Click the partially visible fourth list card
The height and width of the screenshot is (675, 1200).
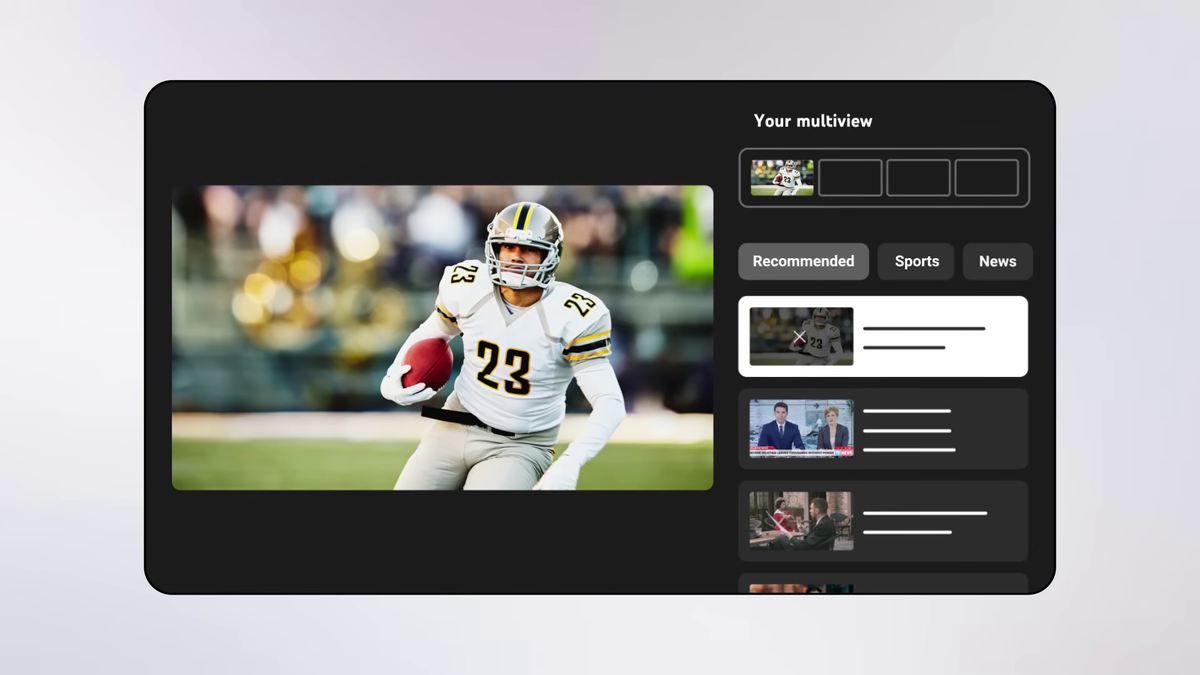[883, 584]
